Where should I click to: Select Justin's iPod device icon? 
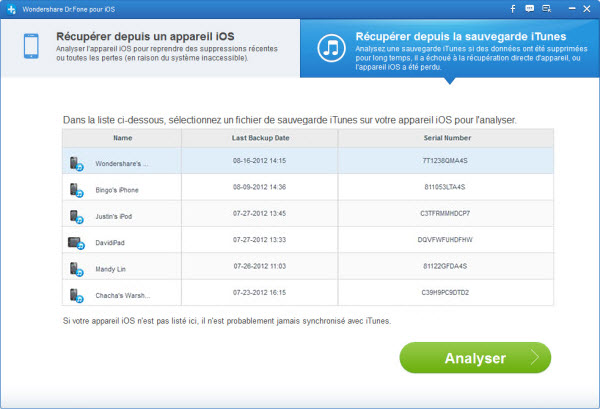pos(76,217)
